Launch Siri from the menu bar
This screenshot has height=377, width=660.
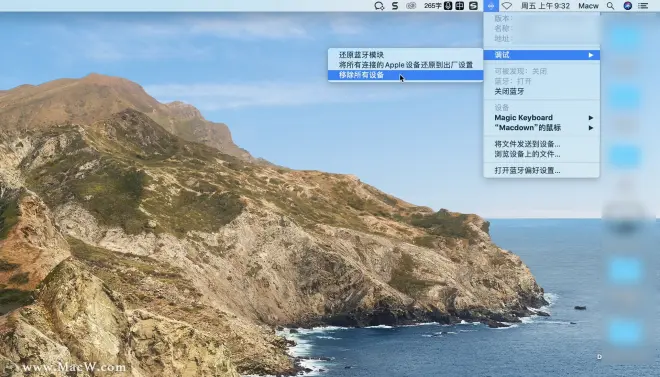point(627,6)
